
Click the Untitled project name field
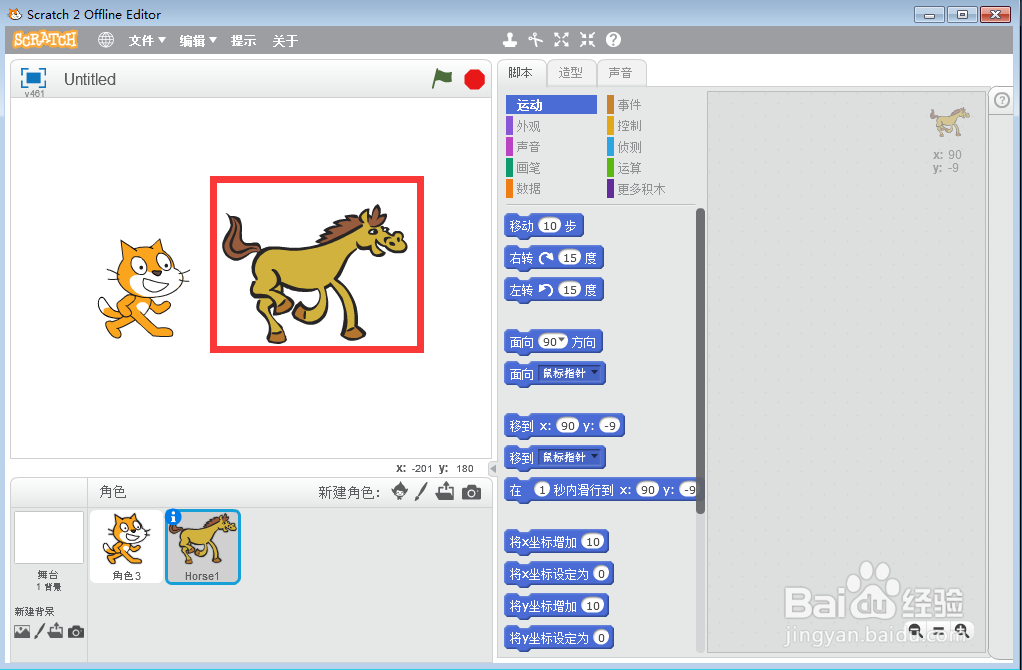[x=90, y=79]
